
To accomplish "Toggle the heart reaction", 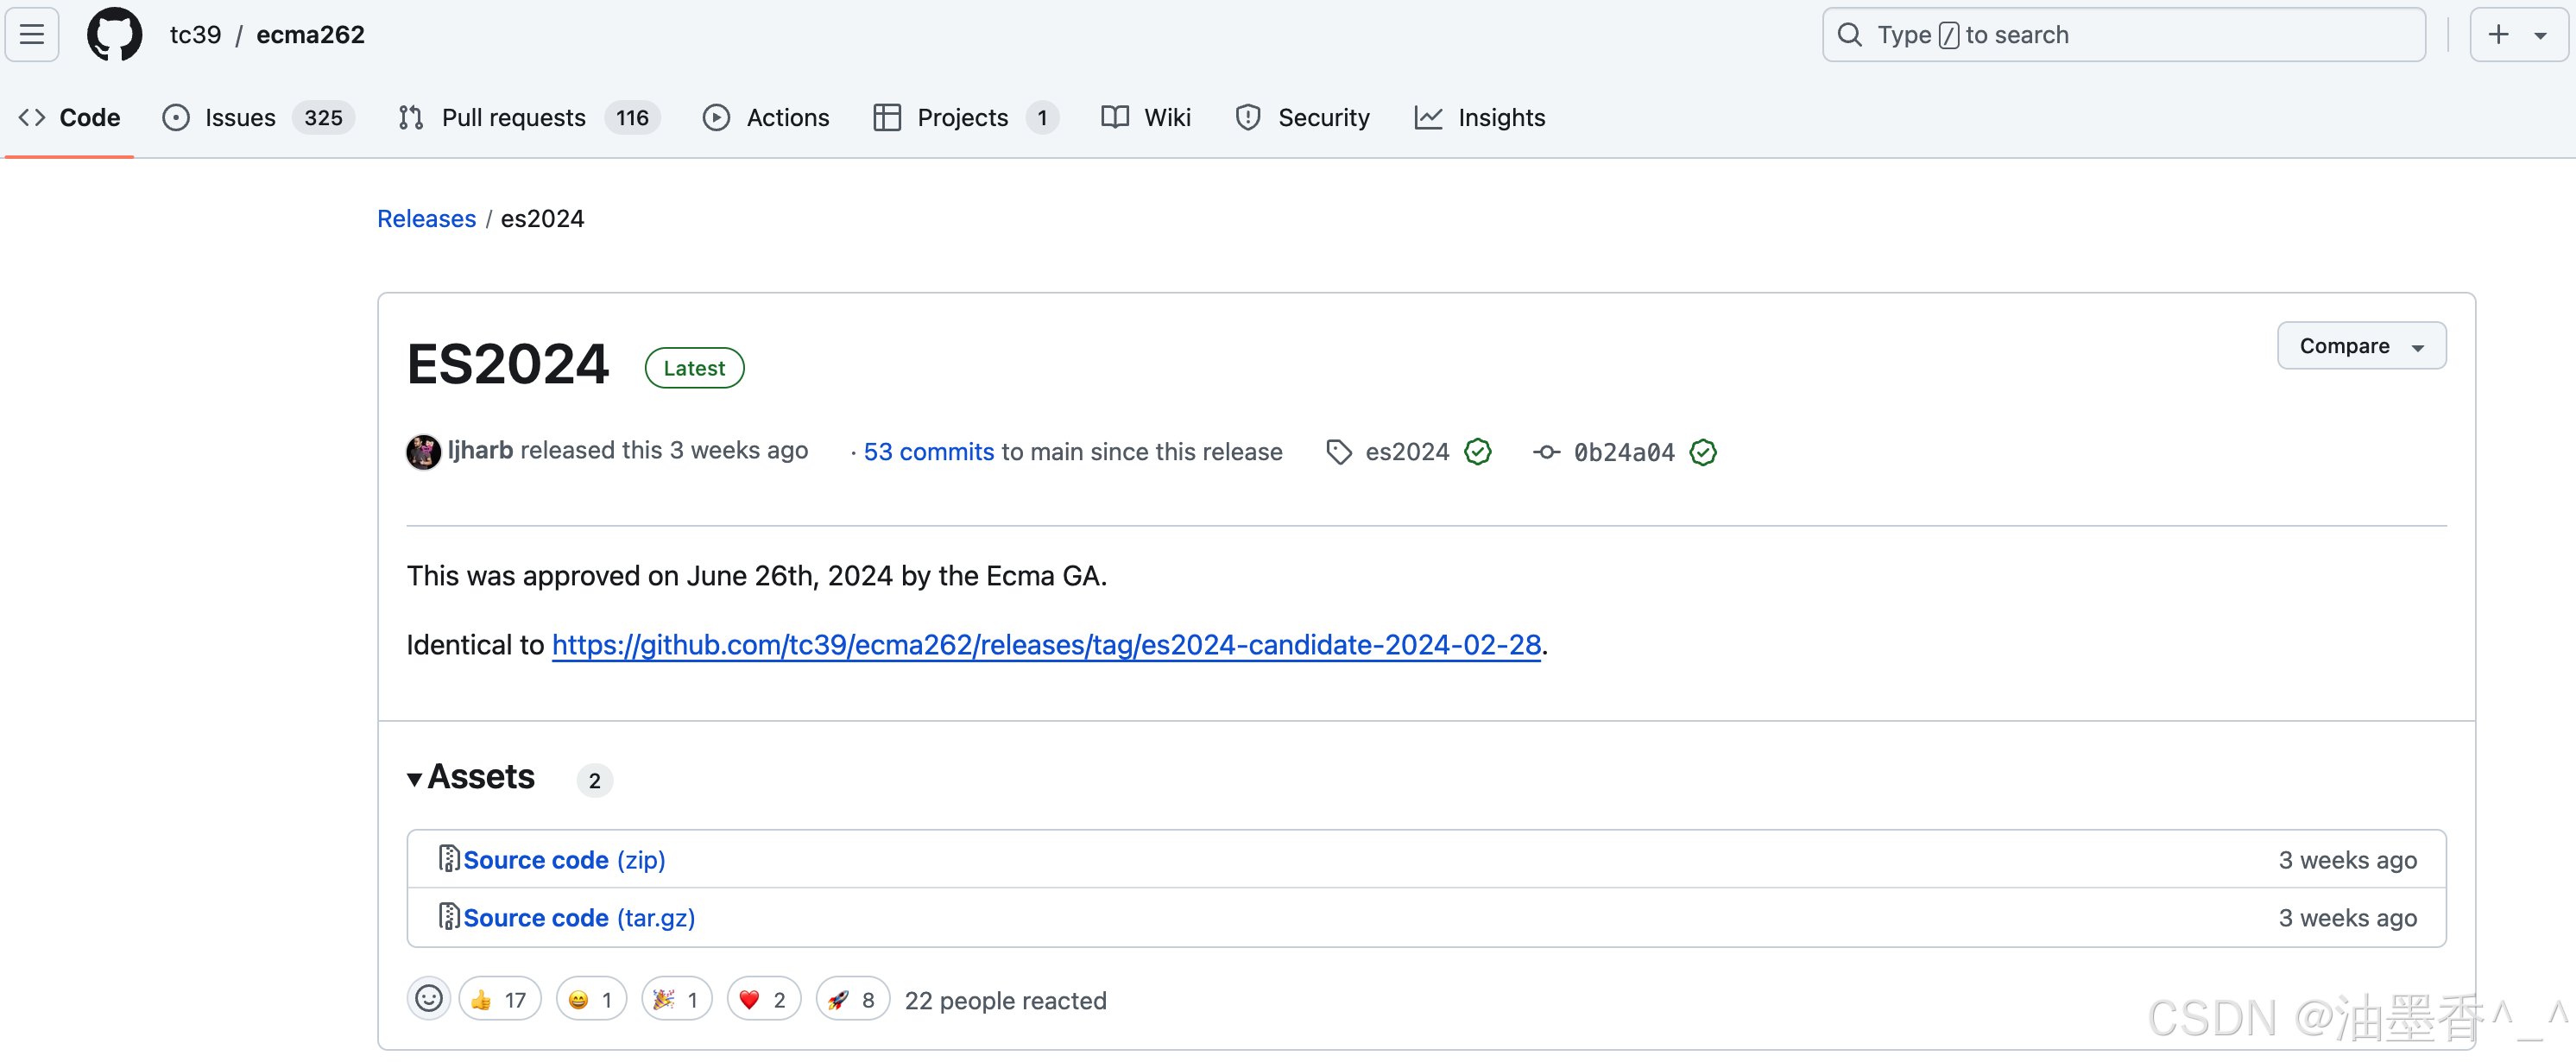I will click(x=763, y=998).
